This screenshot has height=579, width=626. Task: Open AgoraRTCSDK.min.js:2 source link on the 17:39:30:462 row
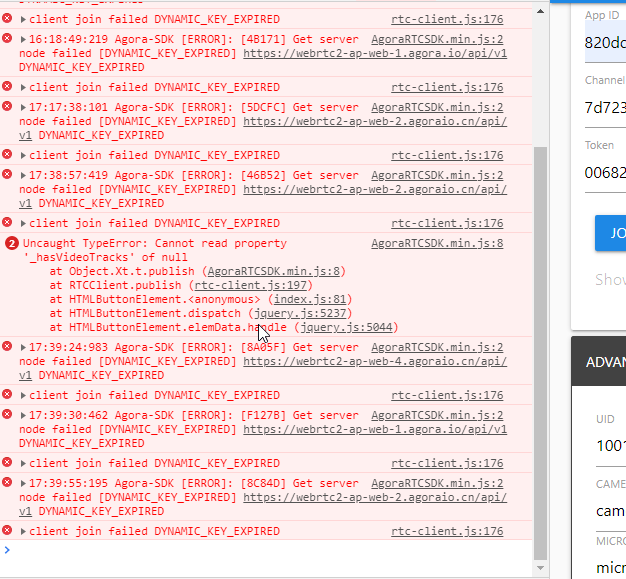click(x=437, y=415)
